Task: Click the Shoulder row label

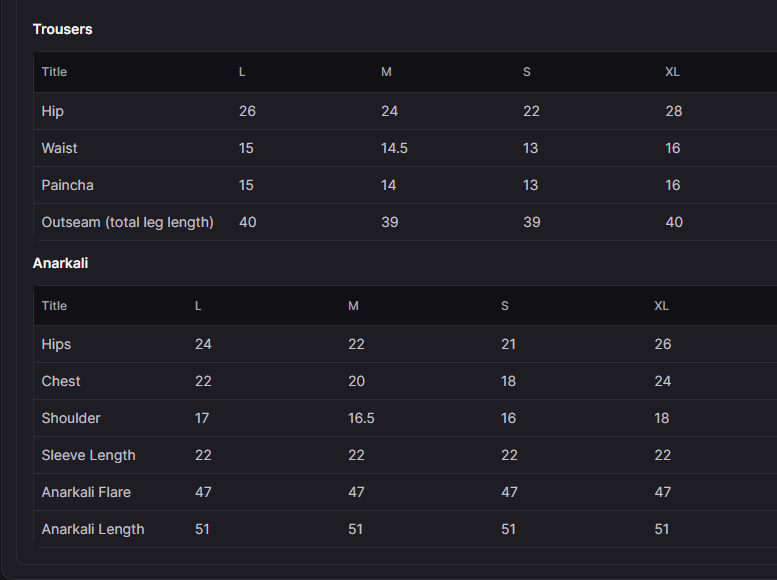Action: click(x=71, y=418)
